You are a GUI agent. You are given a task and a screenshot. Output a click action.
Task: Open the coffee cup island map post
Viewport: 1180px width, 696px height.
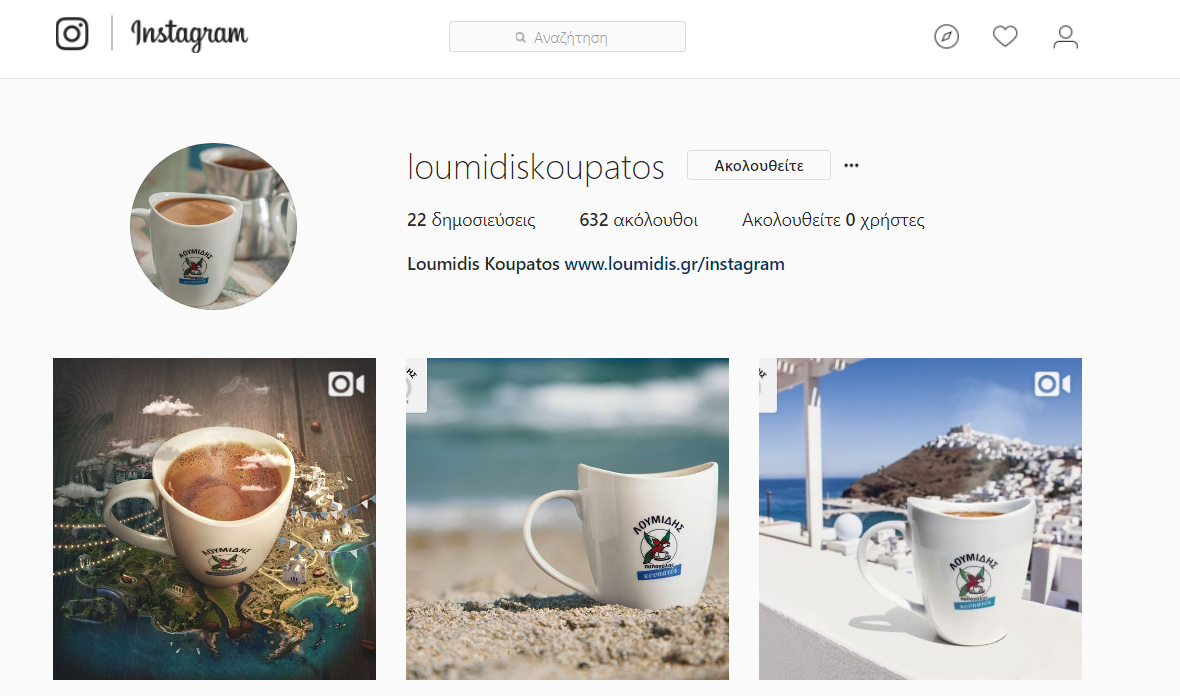[214, 519]
